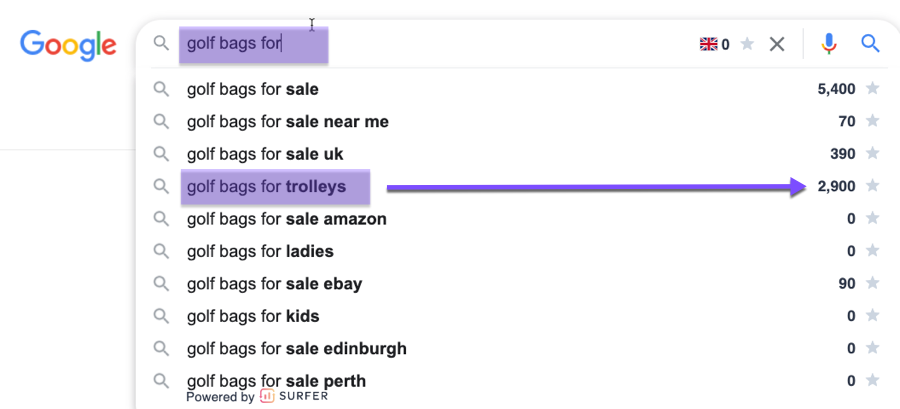900x409 pixels.
Task: Pick 'golf bags for sale amazon' suggestion
Action: point(286,219)
